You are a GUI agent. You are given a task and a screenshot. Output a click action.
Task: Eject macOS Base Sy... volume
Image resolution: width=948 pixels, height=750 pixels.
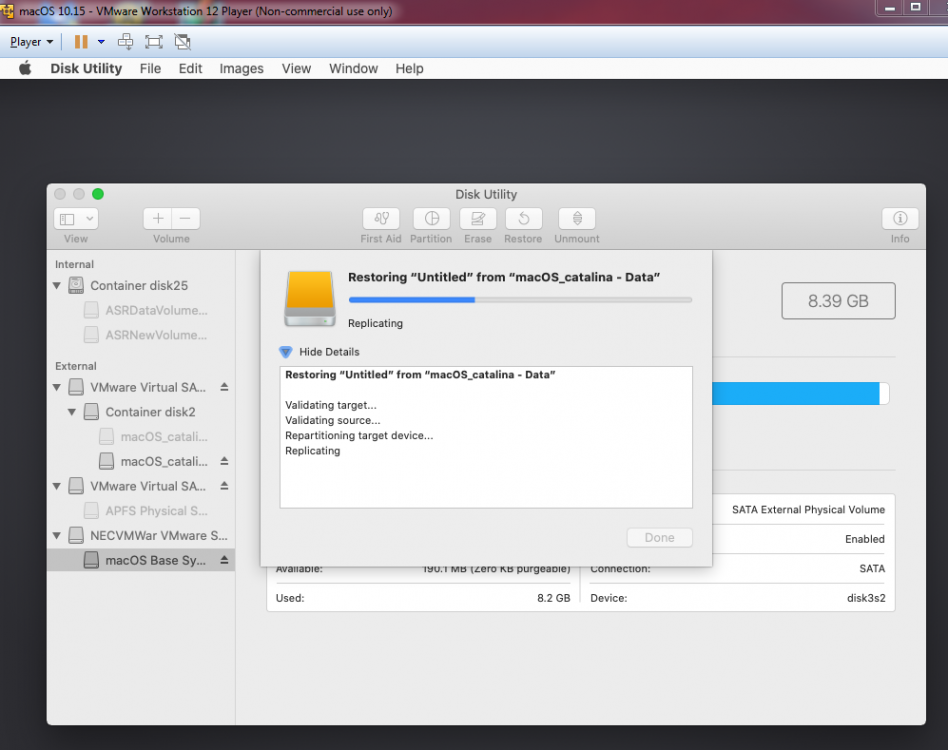point(224,560)
